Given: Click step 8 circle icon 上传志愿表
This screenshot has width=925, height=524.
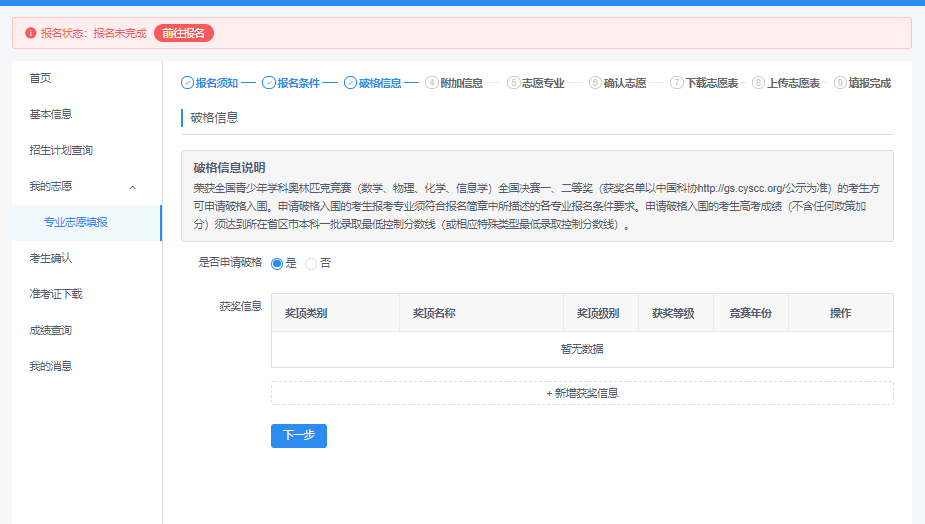Looking at the screenshot, I should [x=759, y=83].
